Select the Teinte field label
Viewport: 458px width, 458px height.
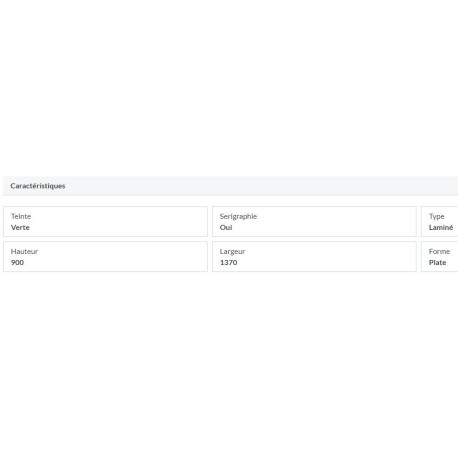coord(21,216)
